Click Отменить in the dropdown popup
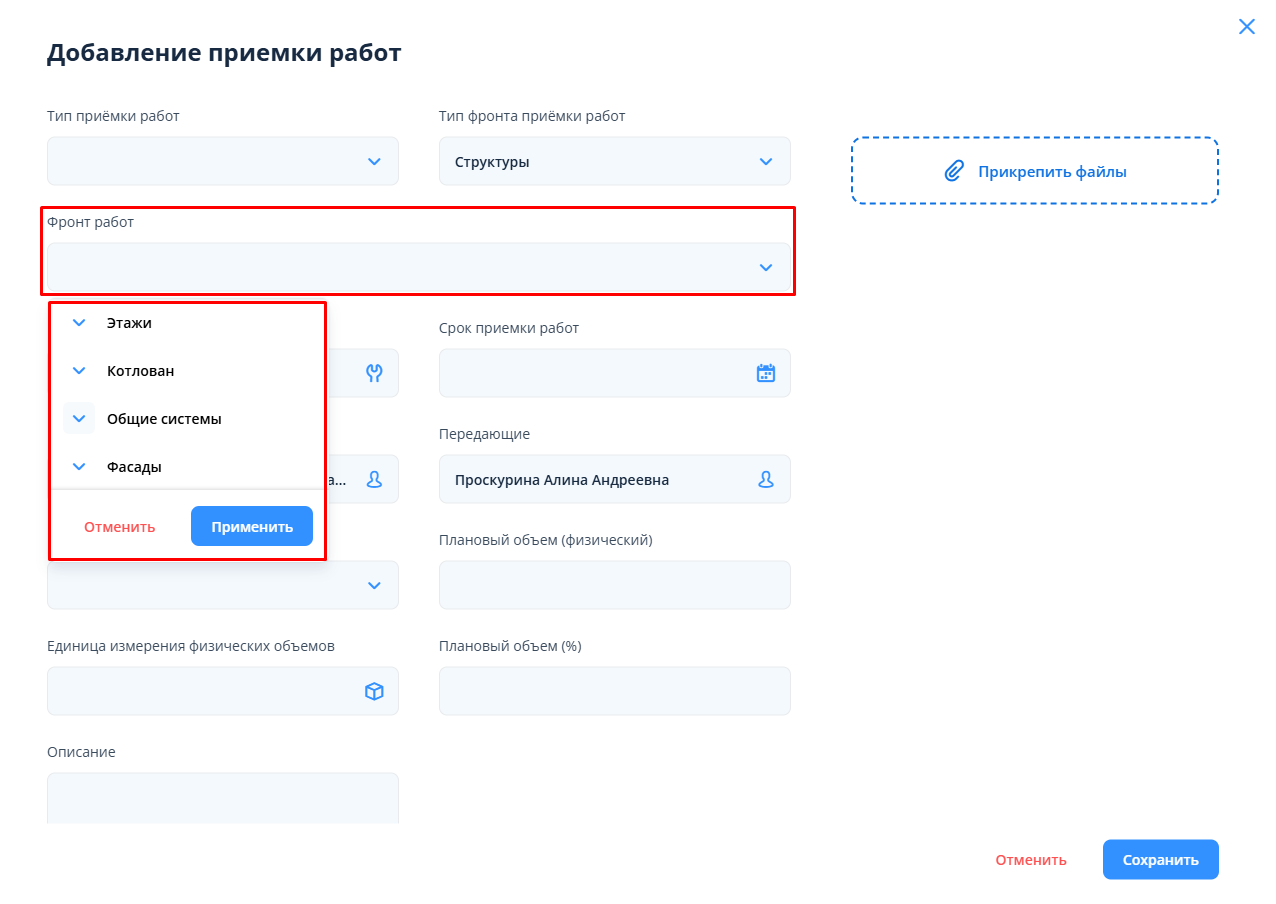The image size is (1276, 904). (x=119, y=526)
